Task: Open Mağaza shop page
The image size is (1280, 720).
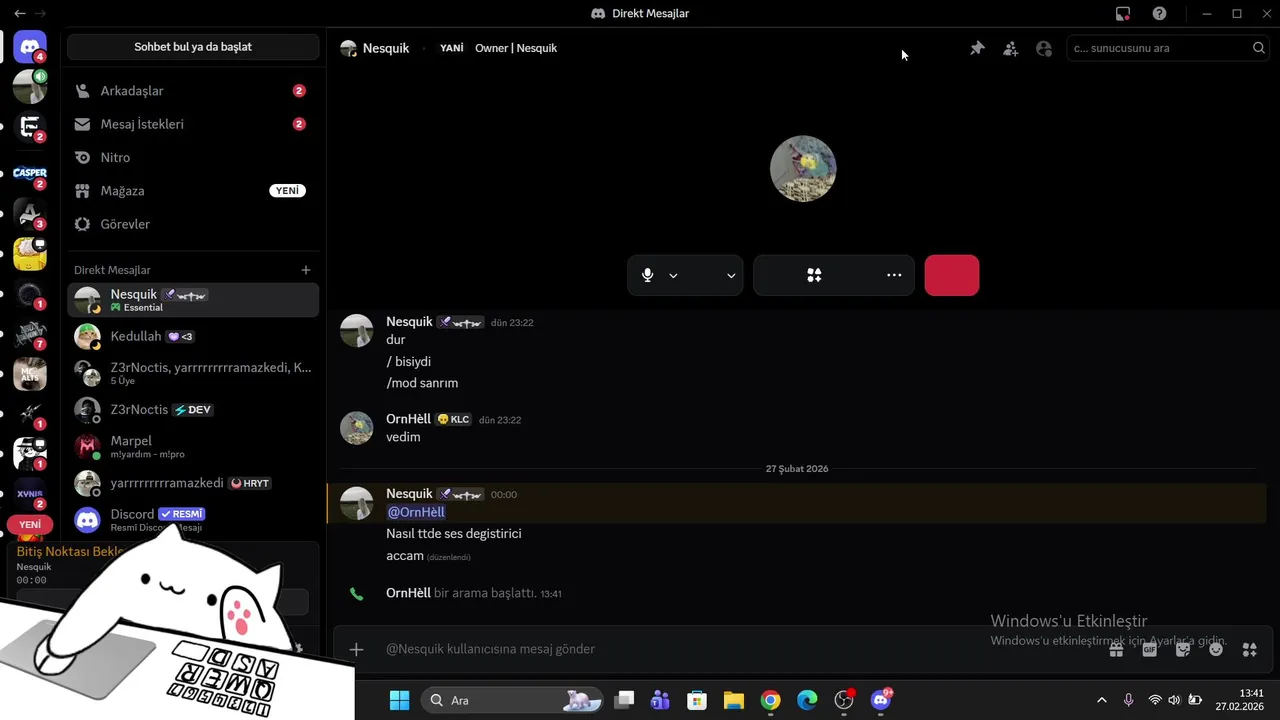Action: (x=193, y=191)
